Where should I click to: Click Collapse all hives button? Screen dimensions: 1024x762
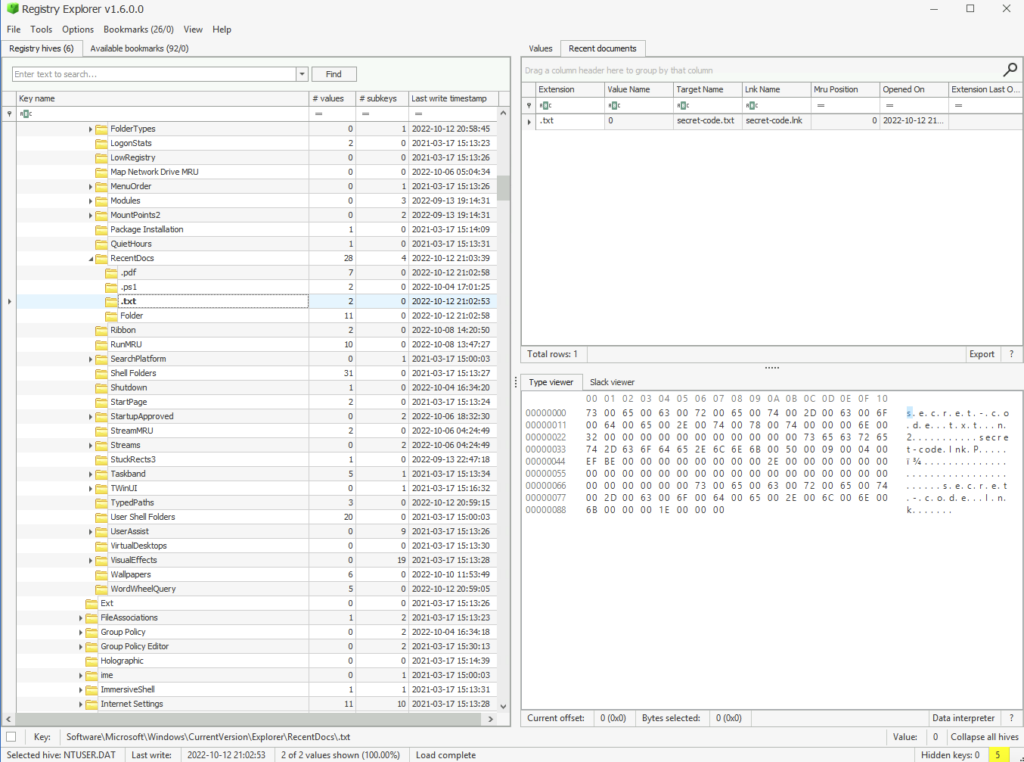click(984, 737)
